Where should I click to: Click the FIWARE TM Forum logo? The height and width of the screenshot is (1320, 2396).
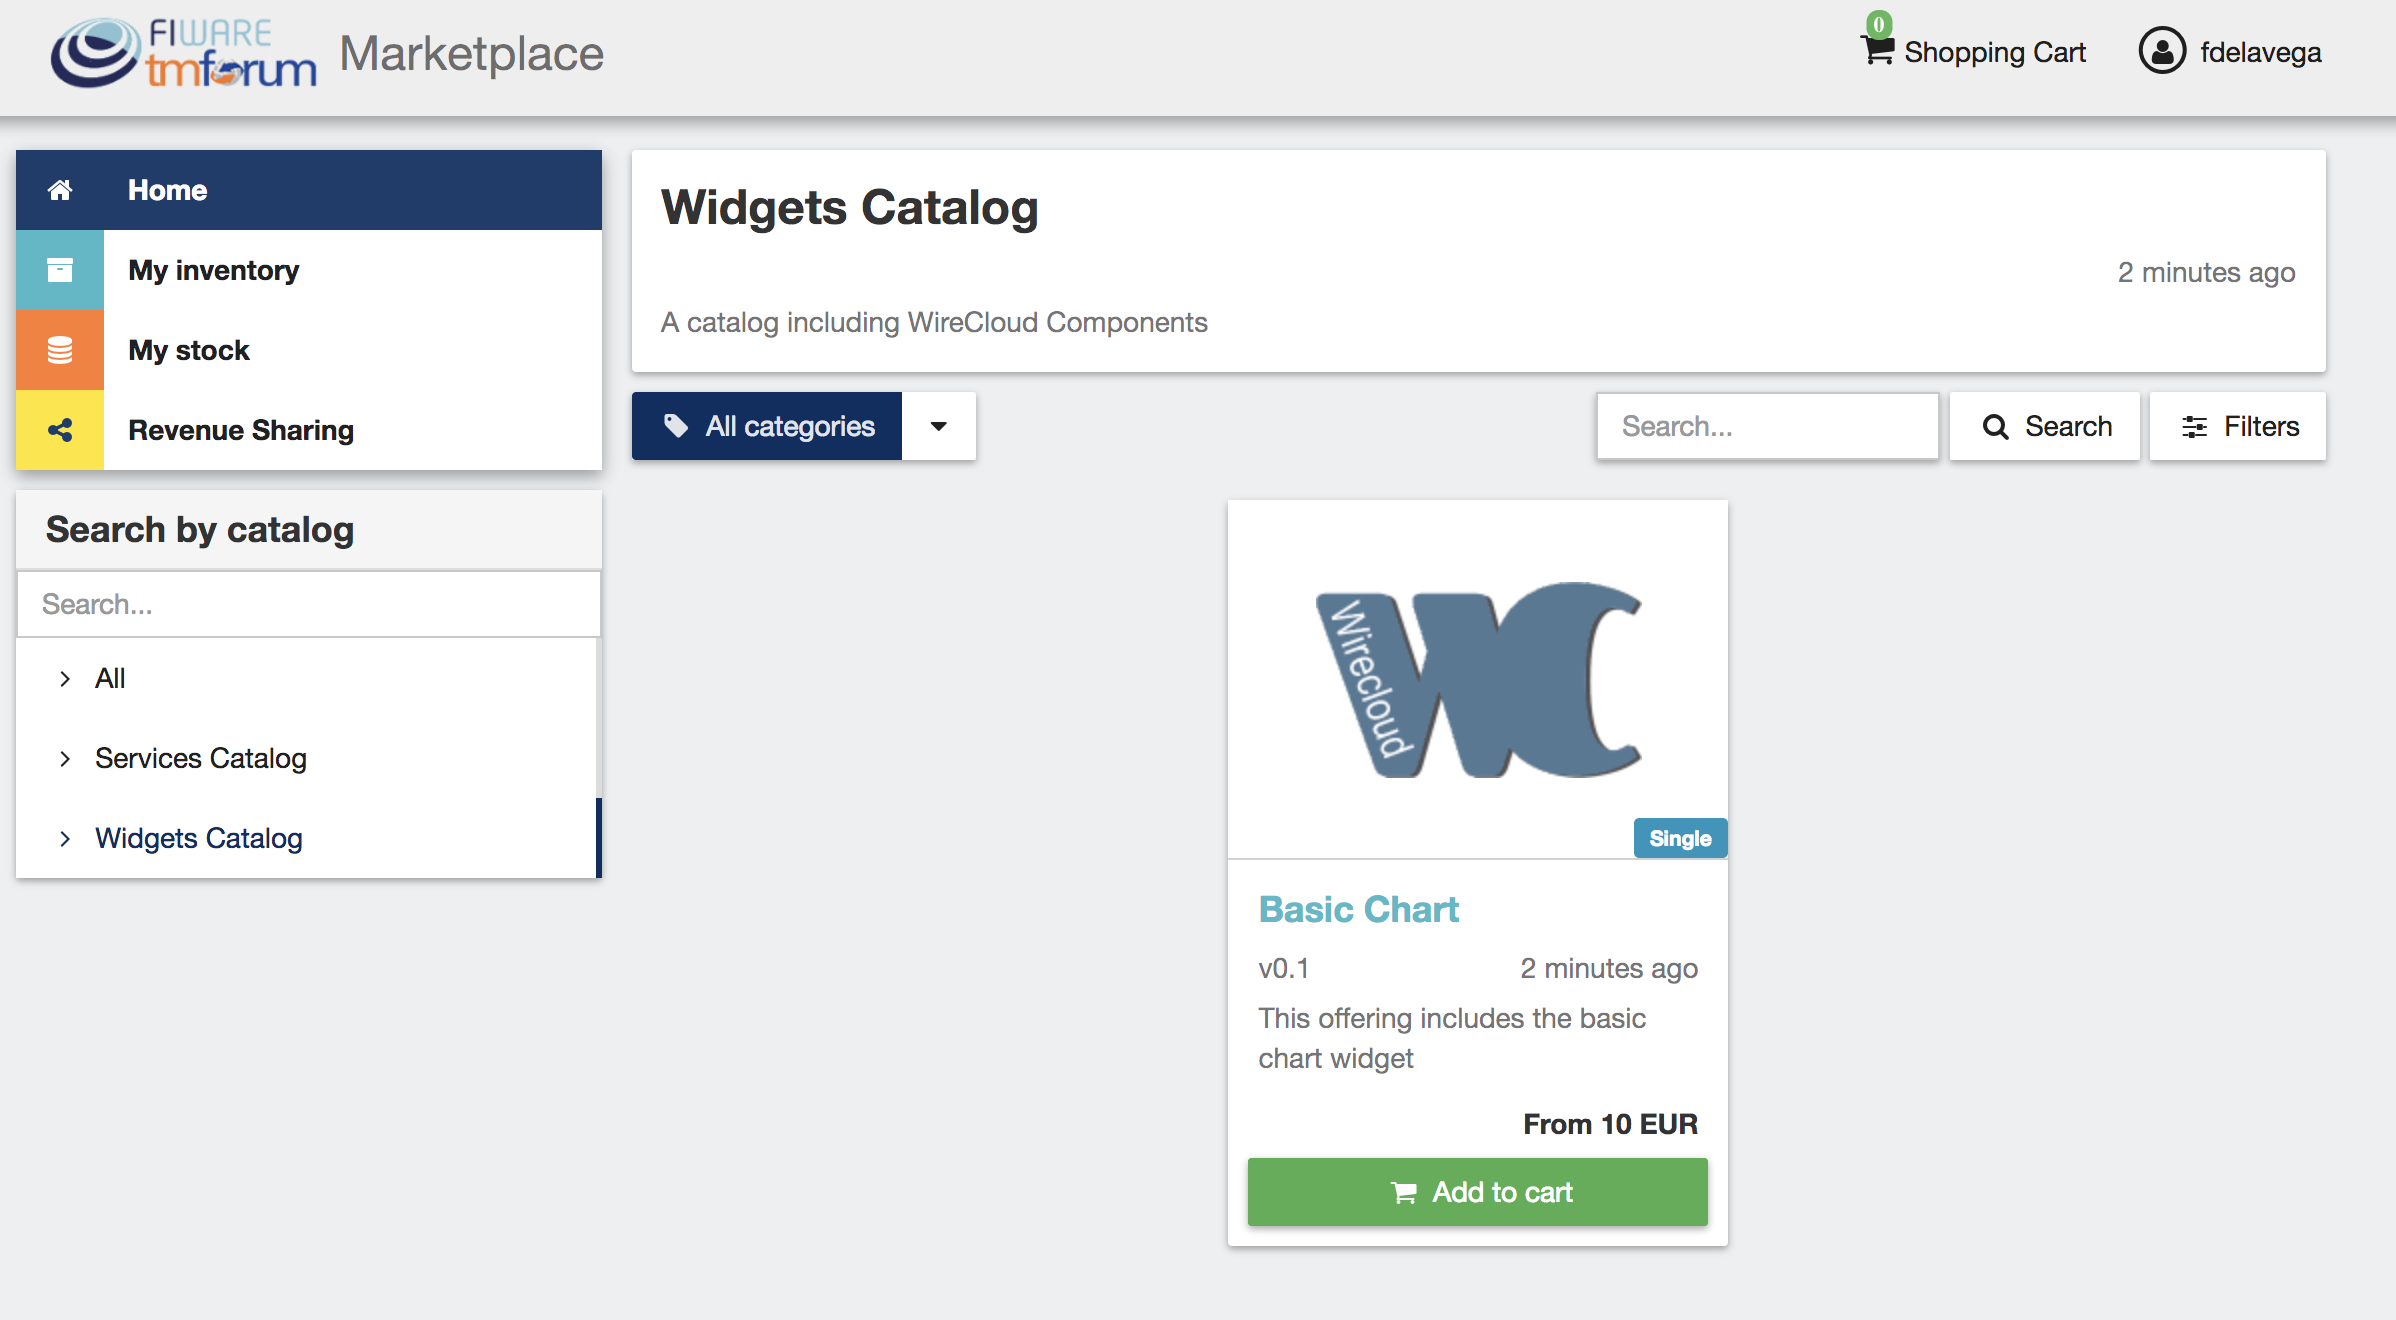coord(184,54)
